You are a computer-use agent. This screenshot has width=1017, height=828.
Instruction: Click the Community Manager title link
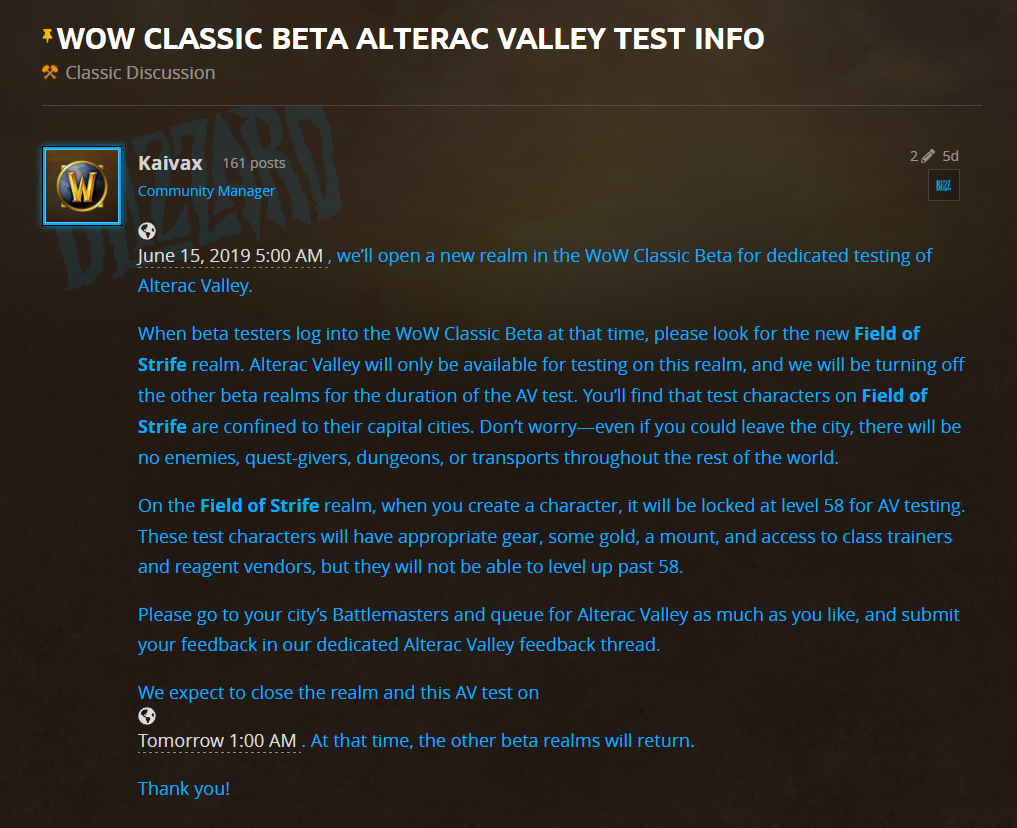[206, 191]
